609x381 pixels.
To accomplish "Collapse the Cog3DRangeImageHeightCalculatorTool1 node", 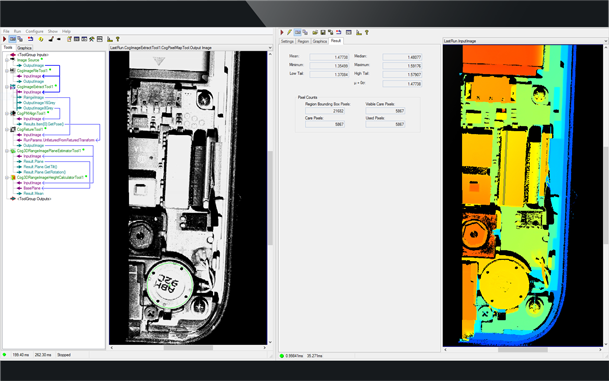I will [7, 177].
